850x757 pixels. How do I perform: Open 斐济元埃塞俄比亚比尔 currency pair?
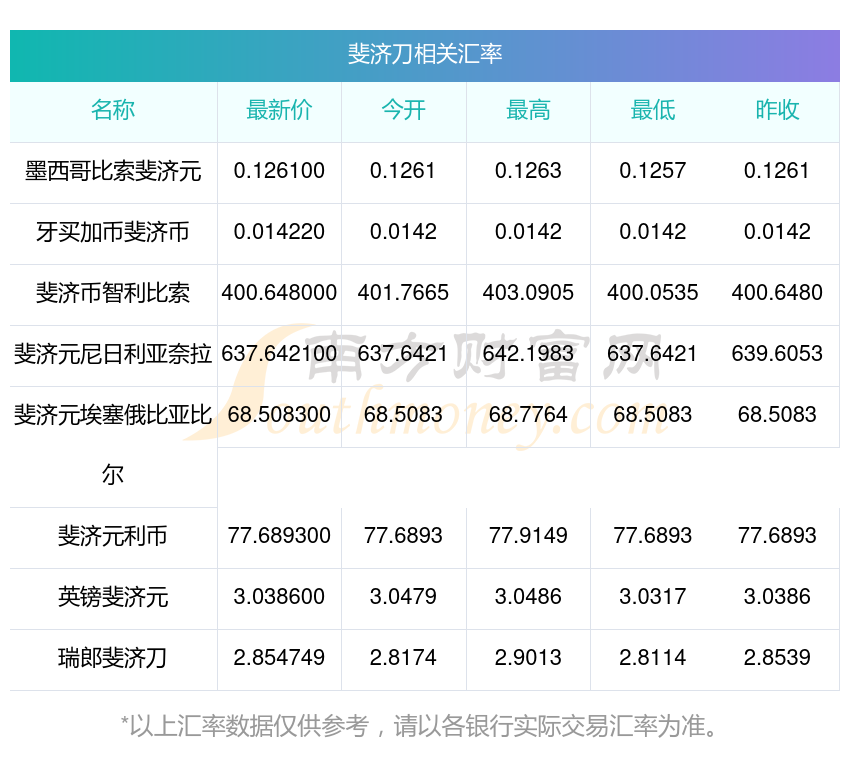pos(113,415)
